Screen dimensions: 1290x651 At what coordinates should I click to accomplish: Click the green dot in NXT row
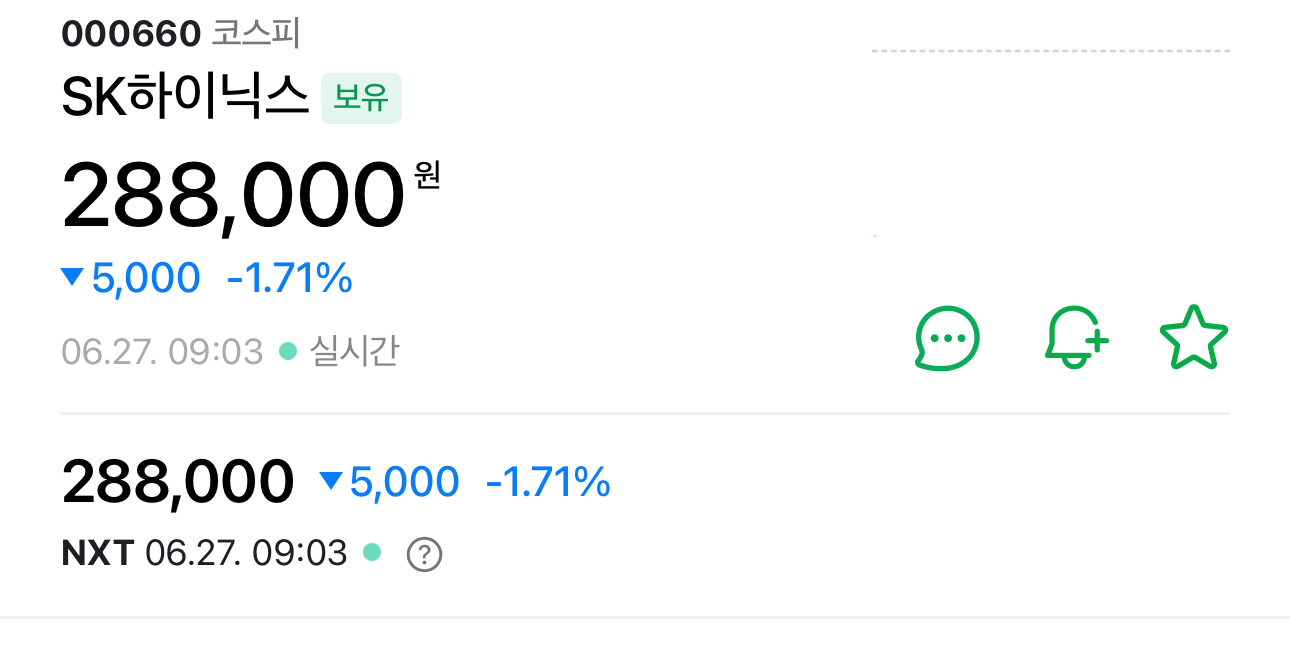pyautogui.click(x=372, y=552)
